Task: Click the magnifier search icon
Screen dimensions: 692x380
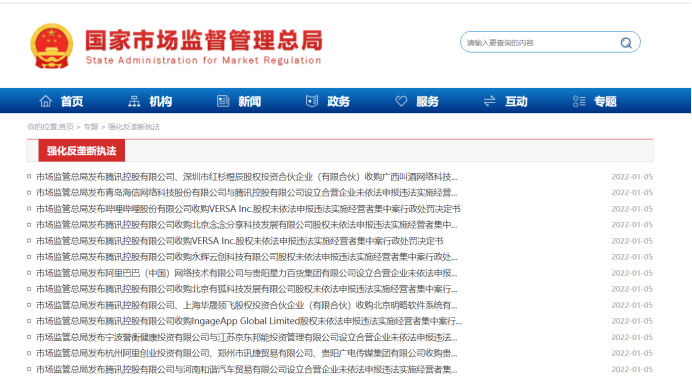Action: click(x=626, y=43)
